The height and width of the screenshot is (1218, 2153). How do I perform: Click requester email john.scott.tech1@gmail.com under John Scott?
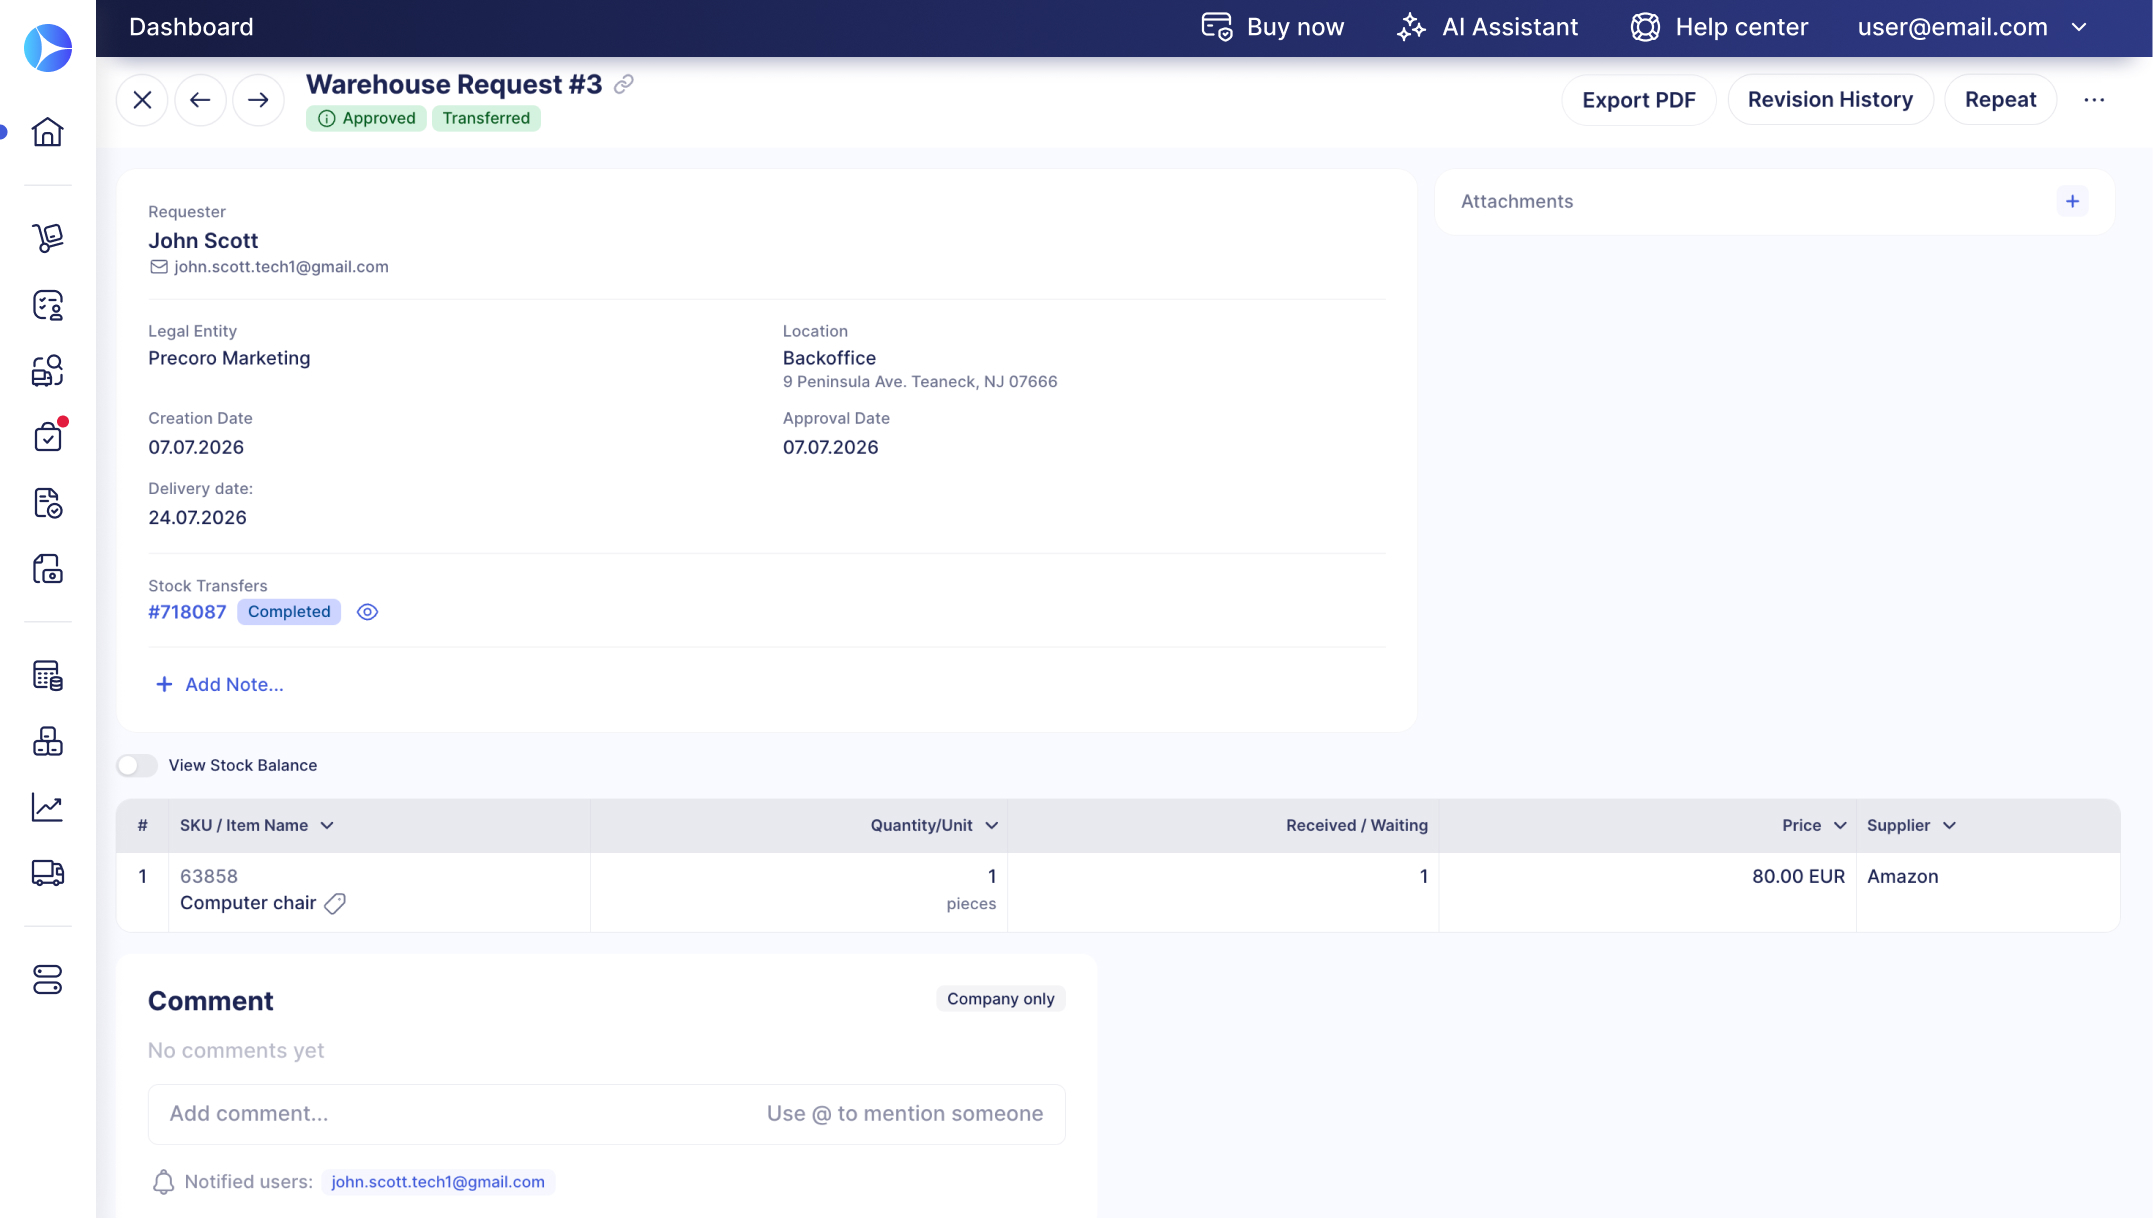(x=281, y=267)
